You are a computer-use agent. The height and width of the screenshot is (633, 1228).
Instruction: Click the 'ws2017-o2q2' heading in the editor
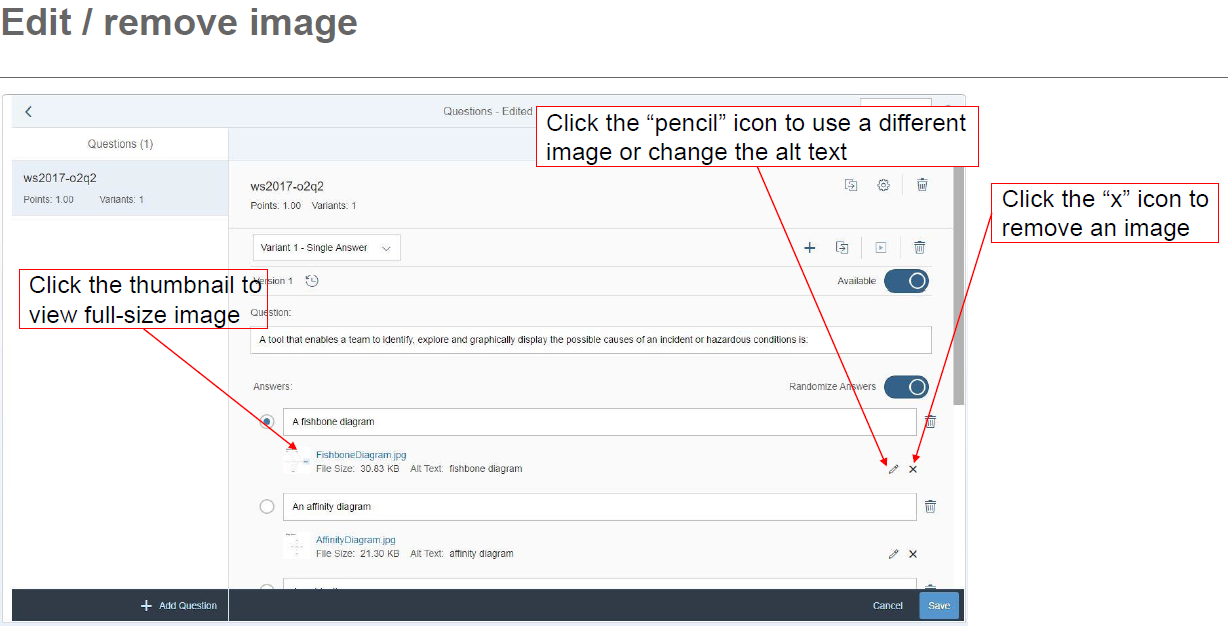(287, 186)
